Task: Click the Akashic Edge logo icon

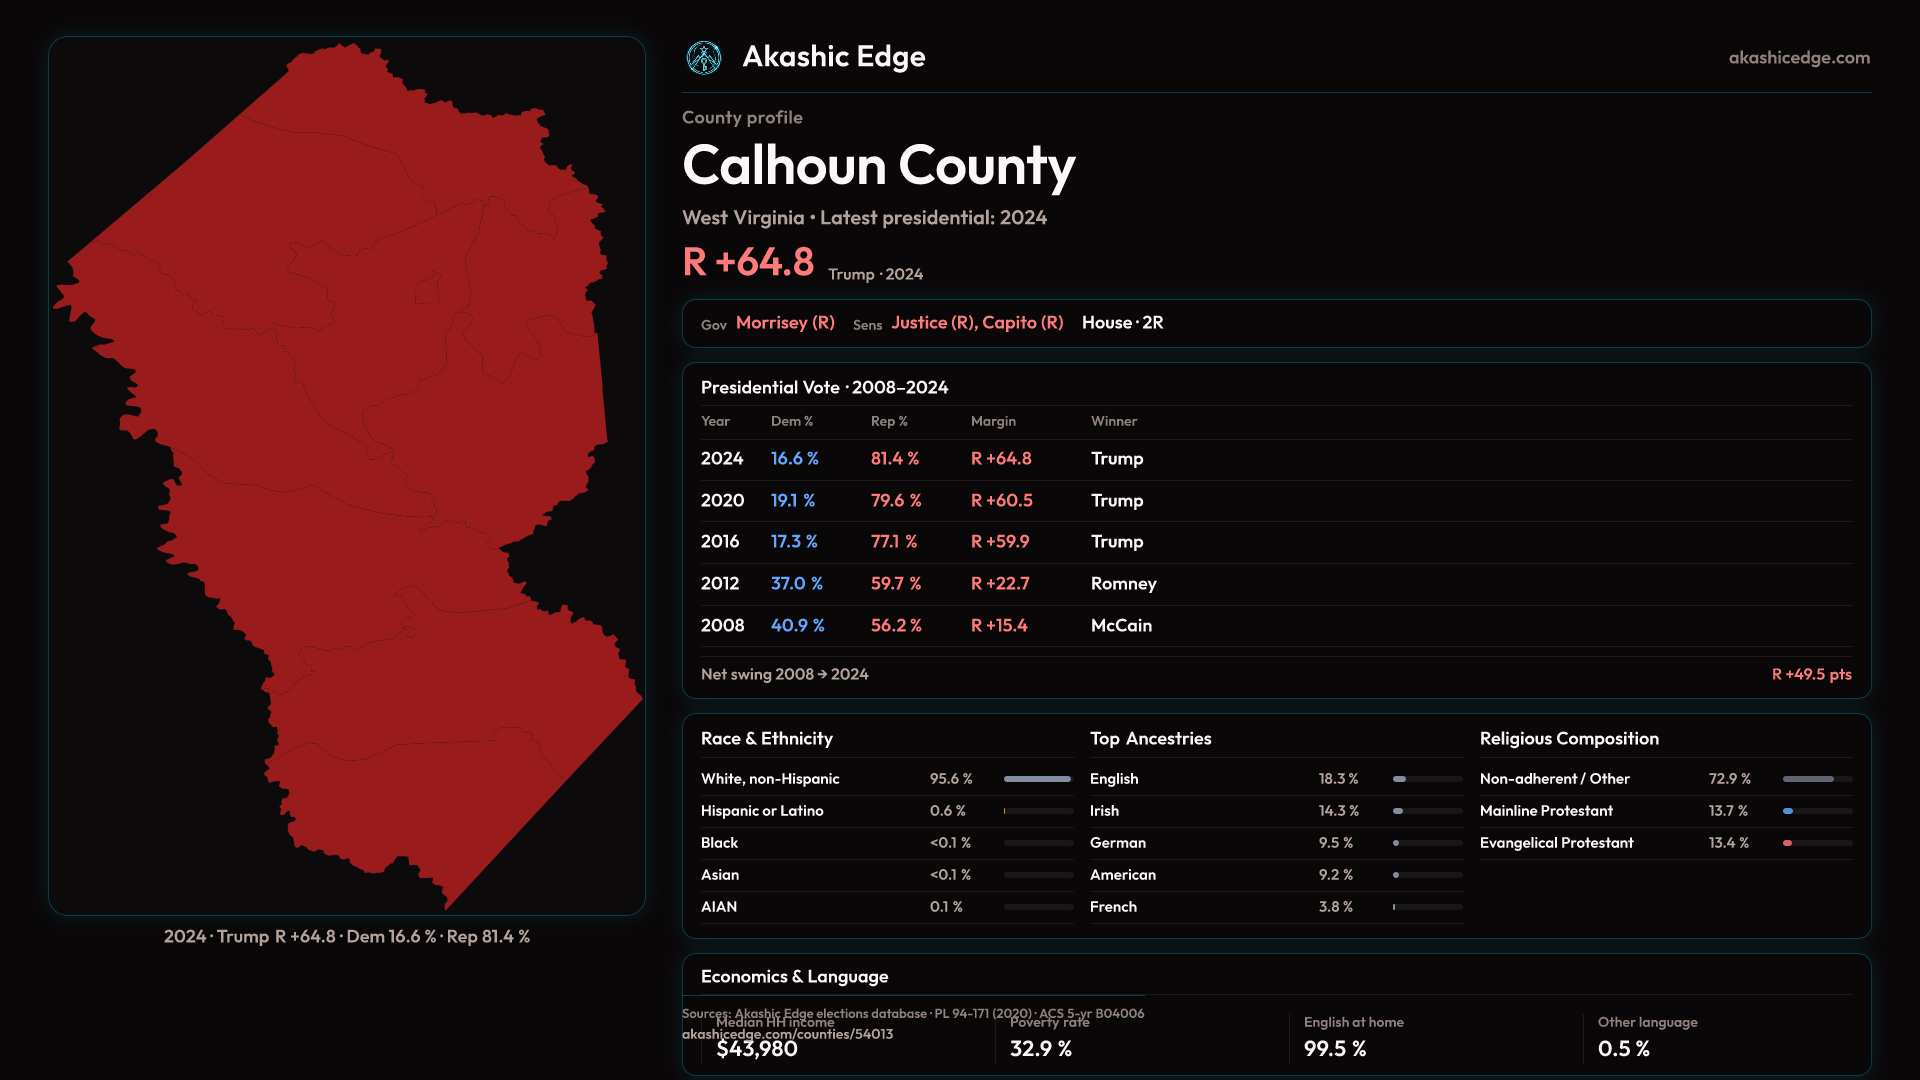Action: click(704, 58)
